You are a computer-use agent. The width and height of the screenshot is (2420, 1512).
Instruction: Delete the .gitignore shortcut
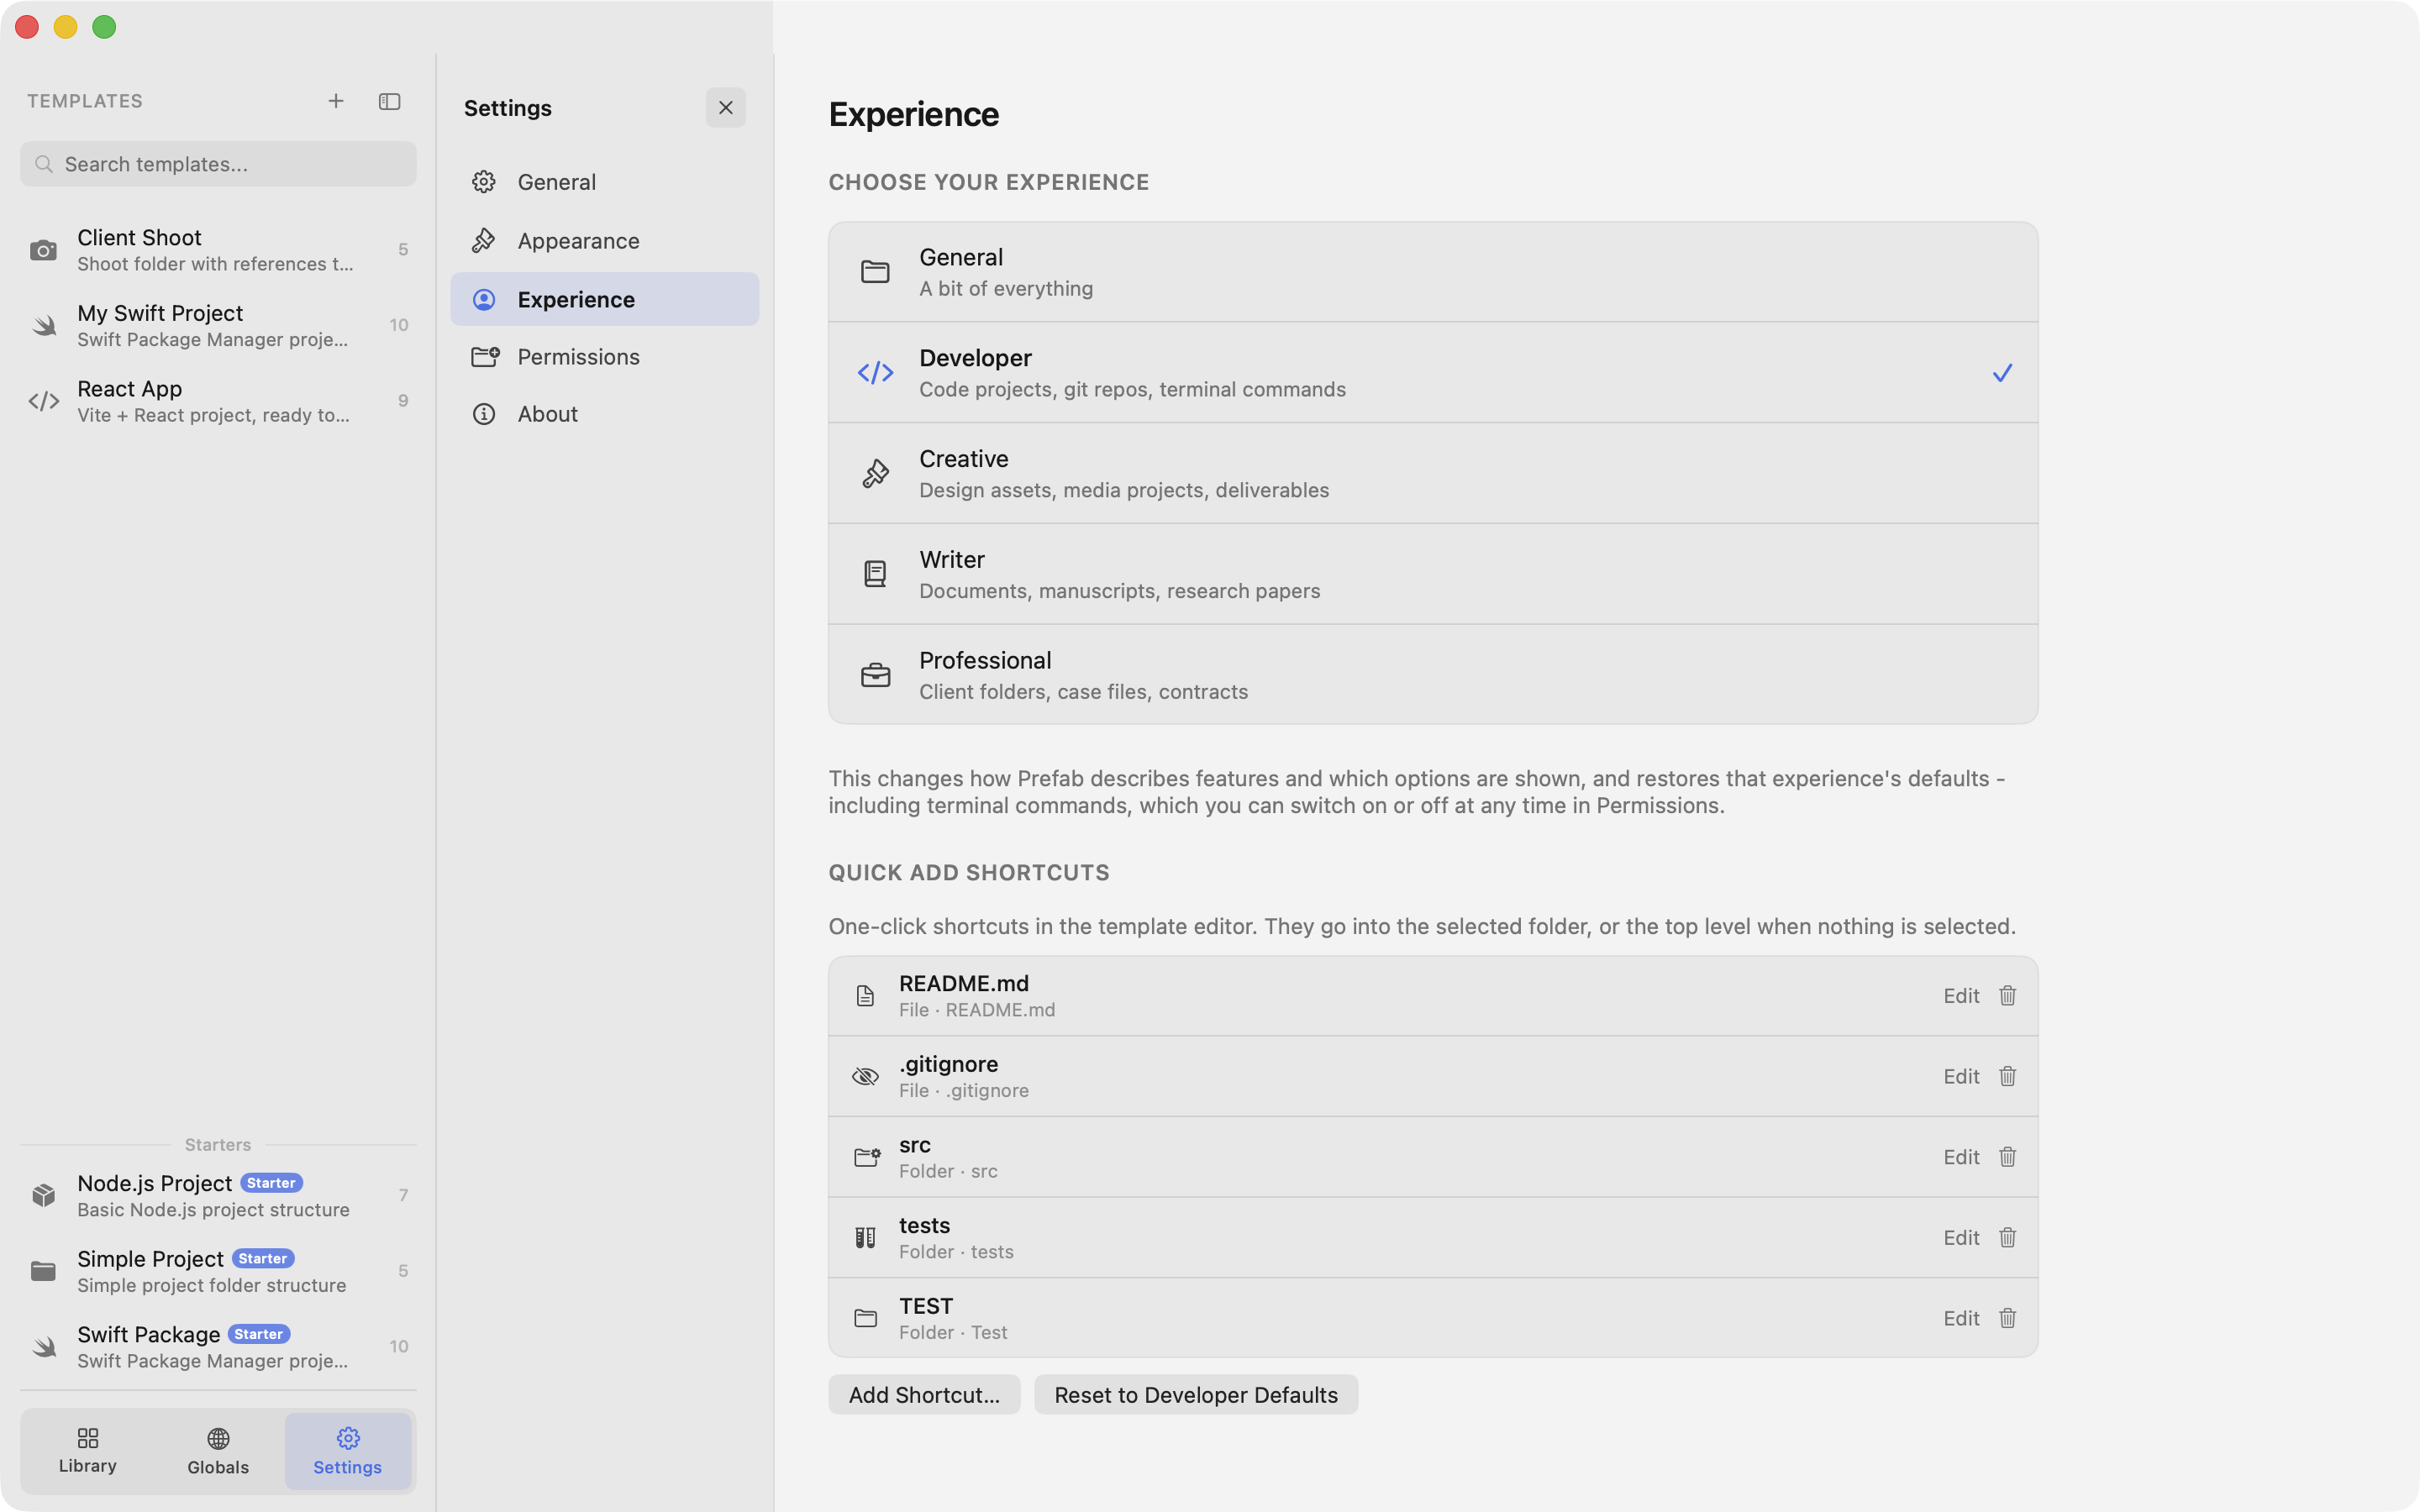(x=2007, y=1077)
